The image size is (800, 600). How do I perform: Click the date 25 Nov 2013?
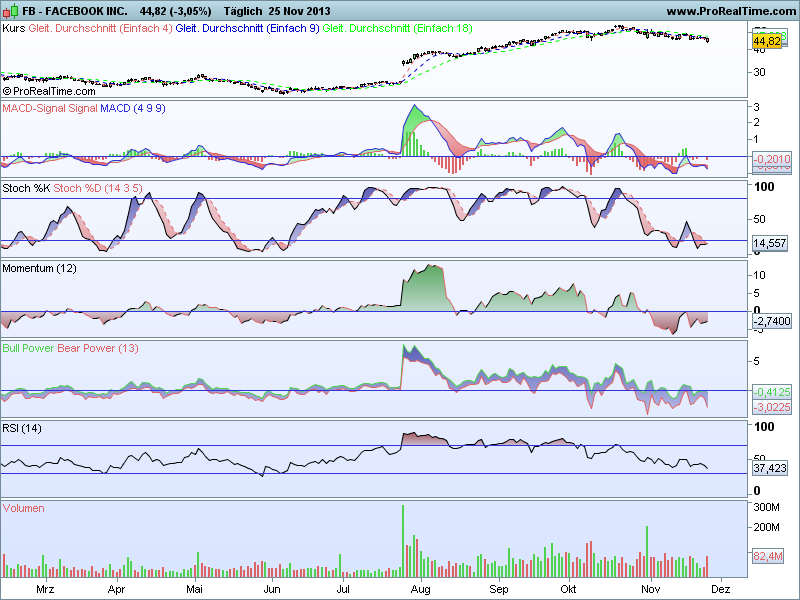click(x=298, y=11)
